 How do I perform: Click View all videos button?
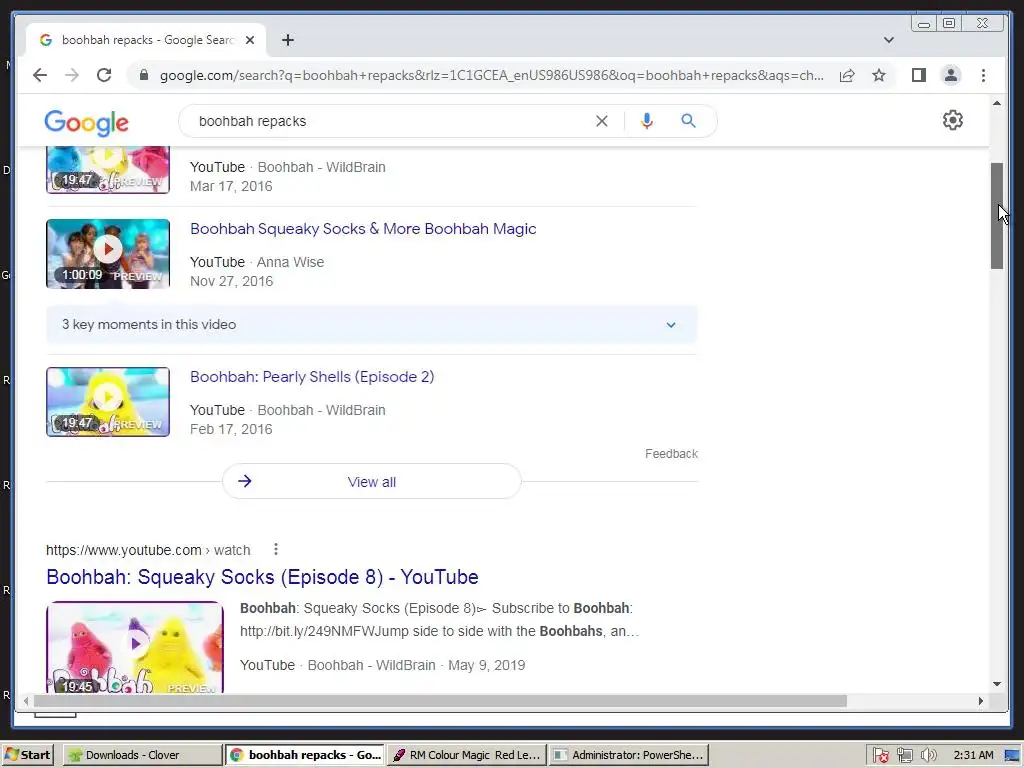372,481
